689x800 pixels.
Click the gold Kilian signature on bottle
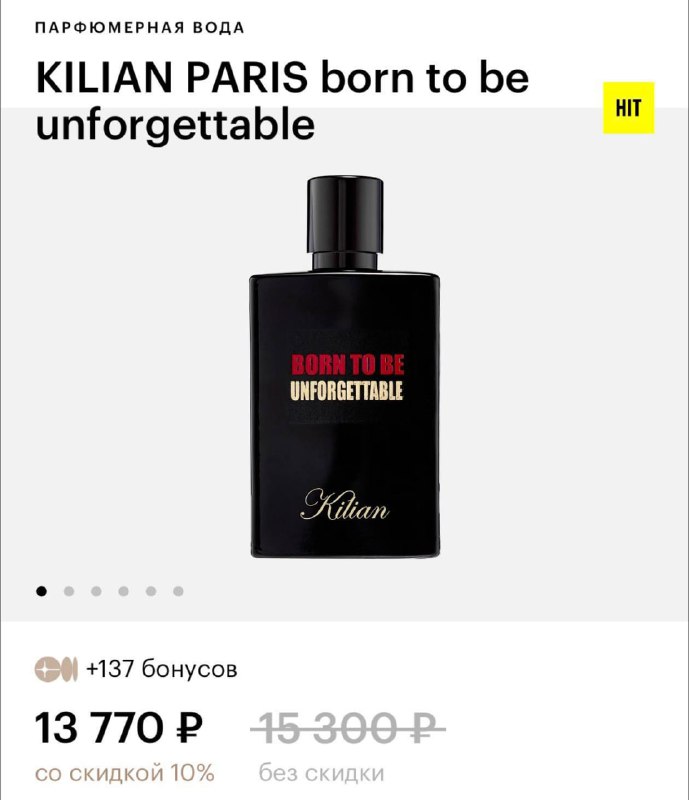[x=344, y=506]
